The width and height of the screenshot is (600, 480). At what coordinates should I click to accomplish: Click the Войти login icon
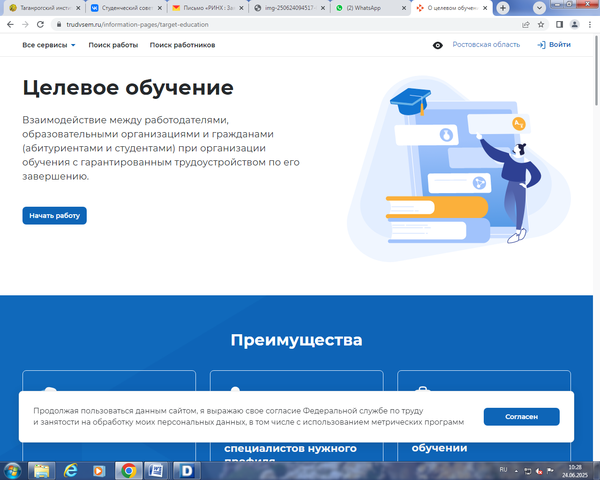541,45
